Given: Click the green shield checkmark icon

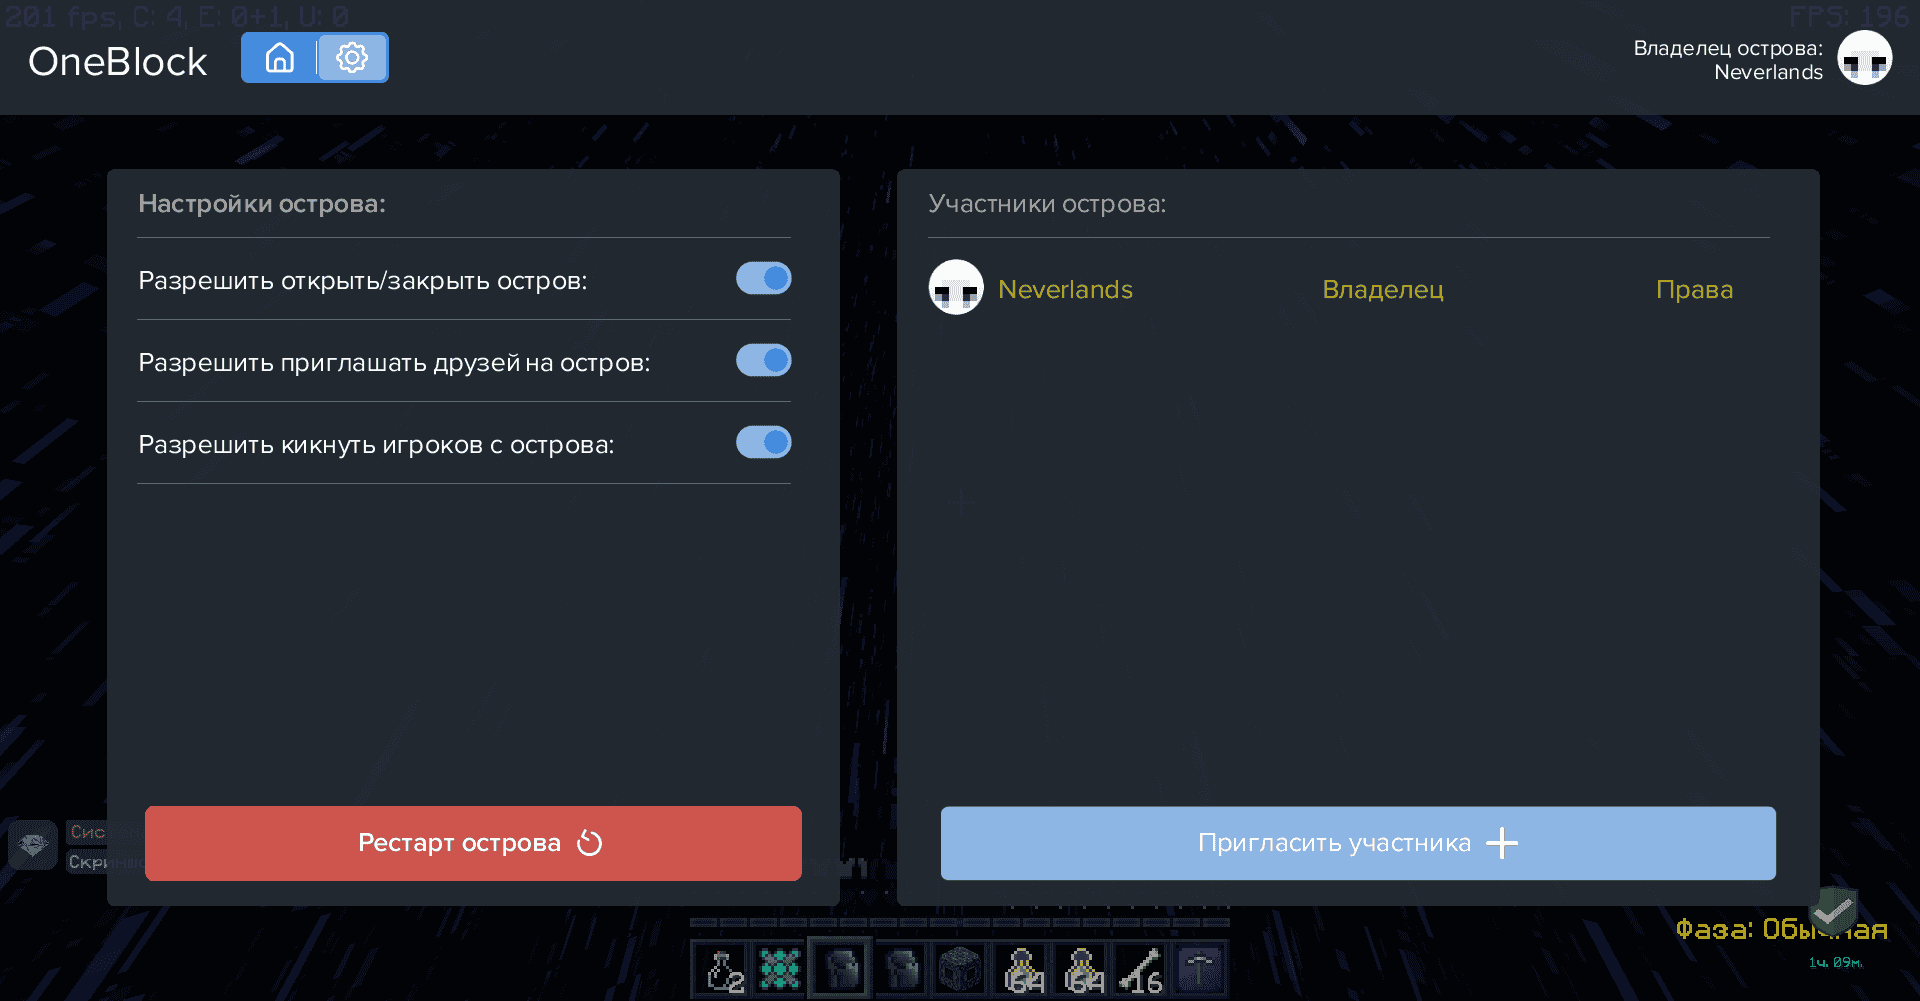Looking at the screenshot, I should pos(1833,911).
